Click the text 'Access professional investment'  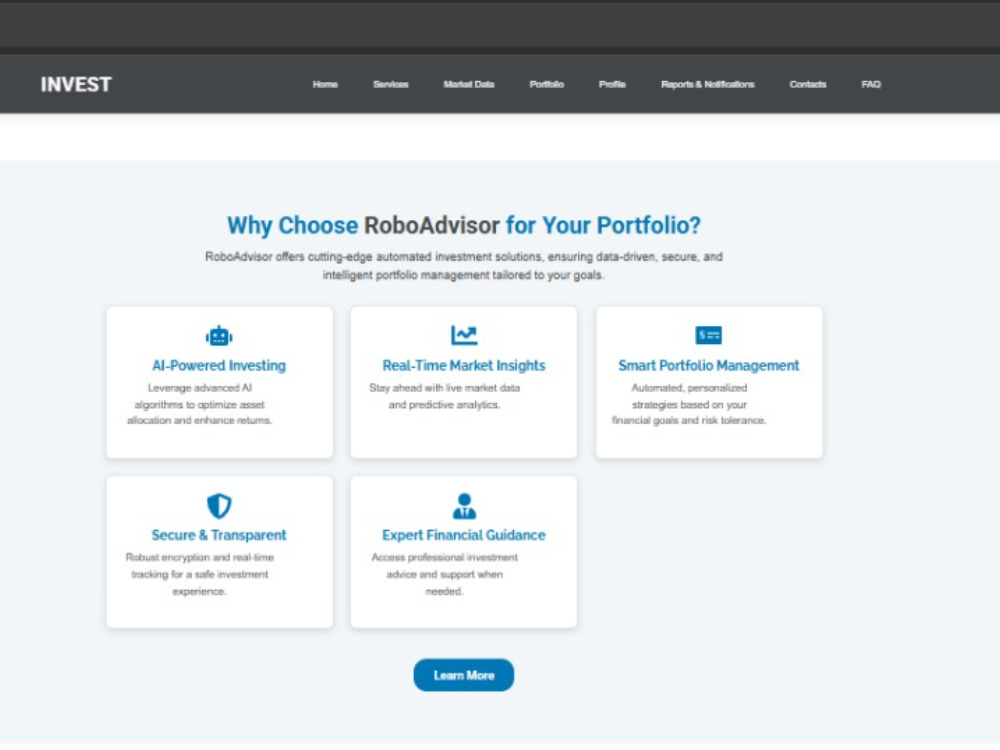(x=445, y=557)
